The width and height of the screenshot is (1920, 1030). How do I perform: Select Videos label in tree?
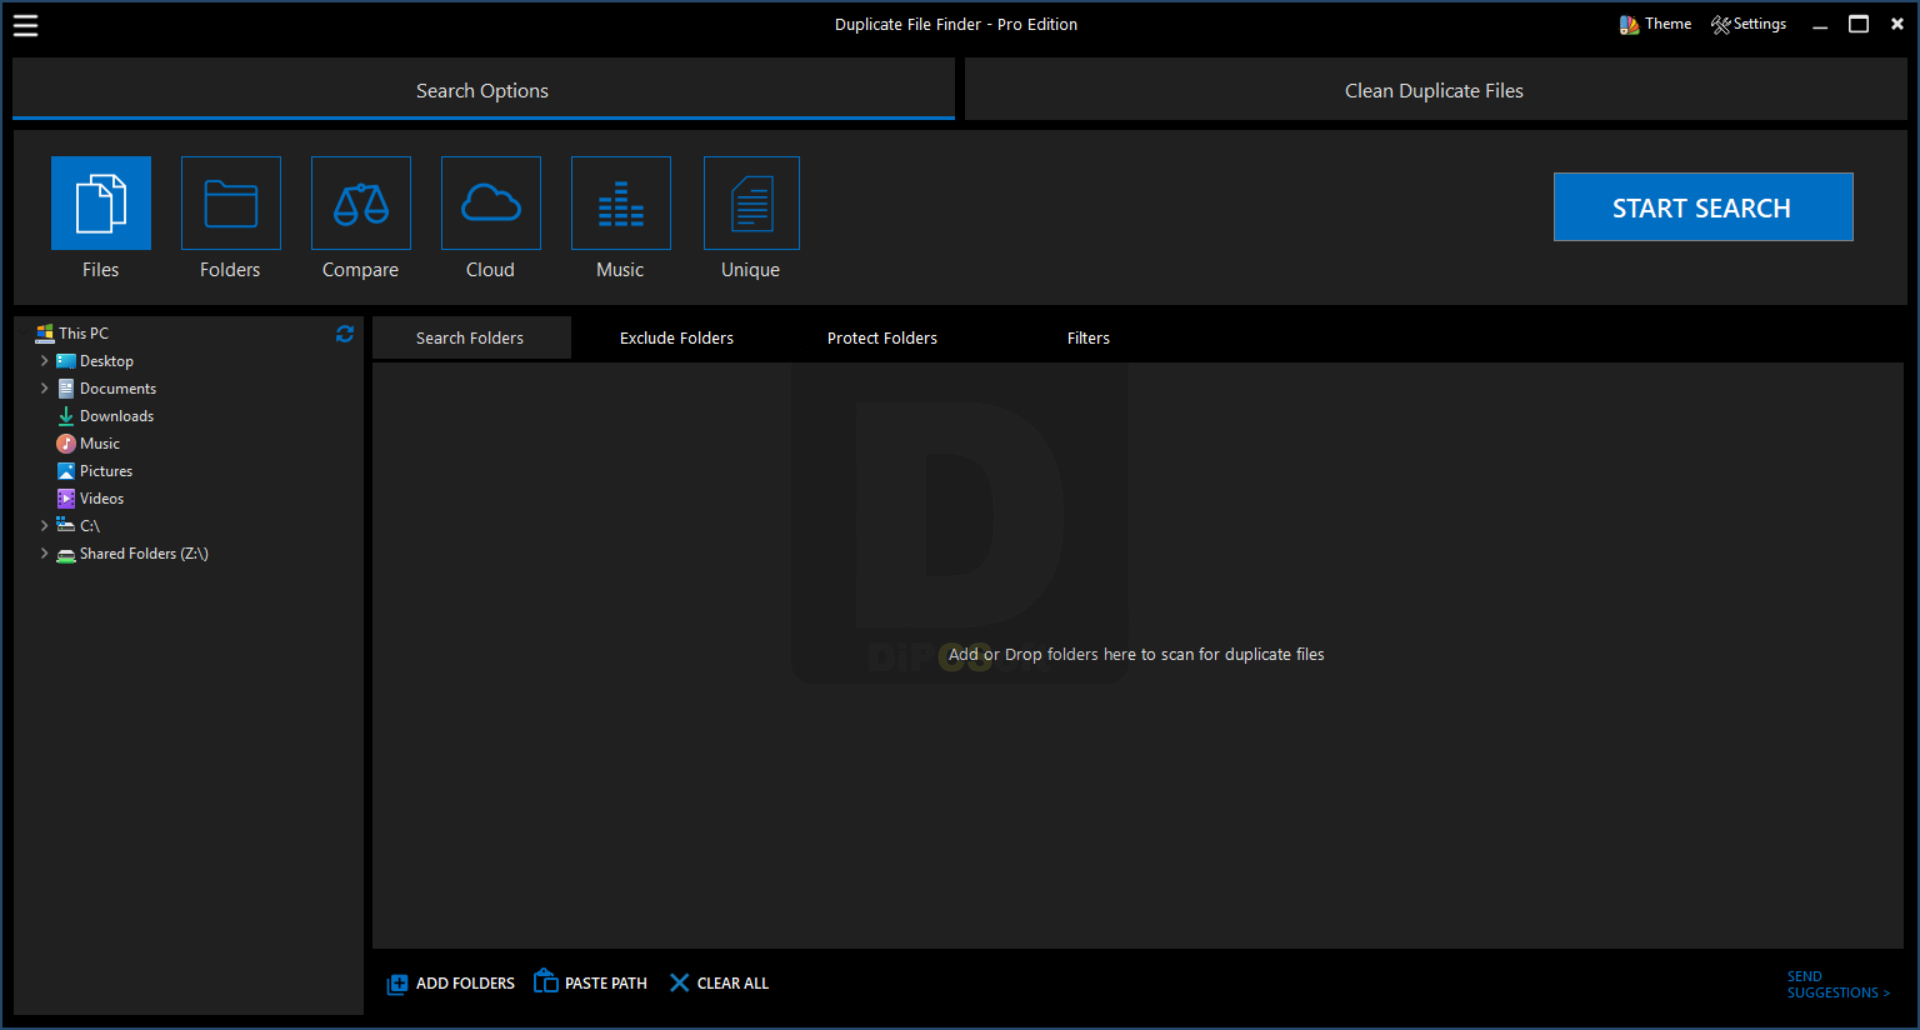point(102,498)
